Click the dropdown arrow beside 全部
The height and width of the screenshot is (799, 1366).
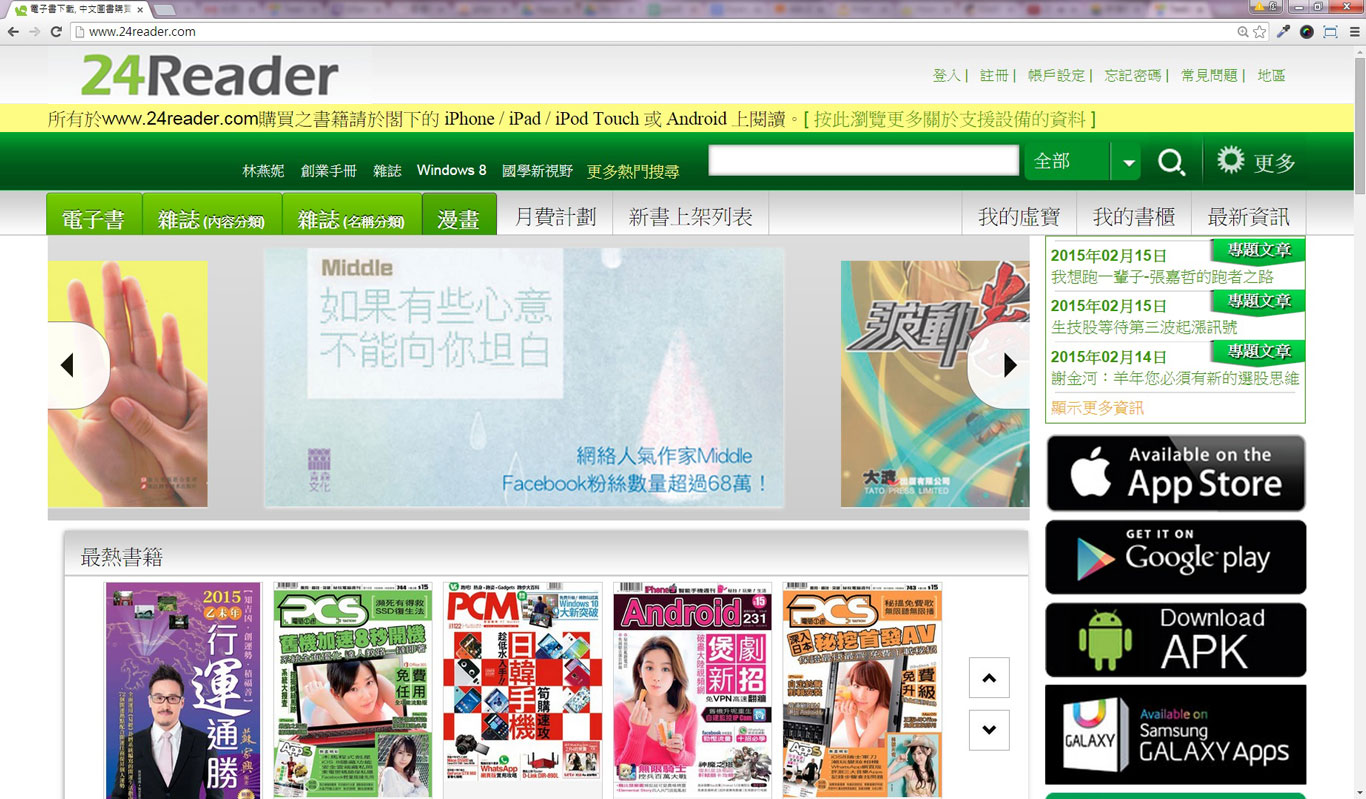[x=1128, y=162]
